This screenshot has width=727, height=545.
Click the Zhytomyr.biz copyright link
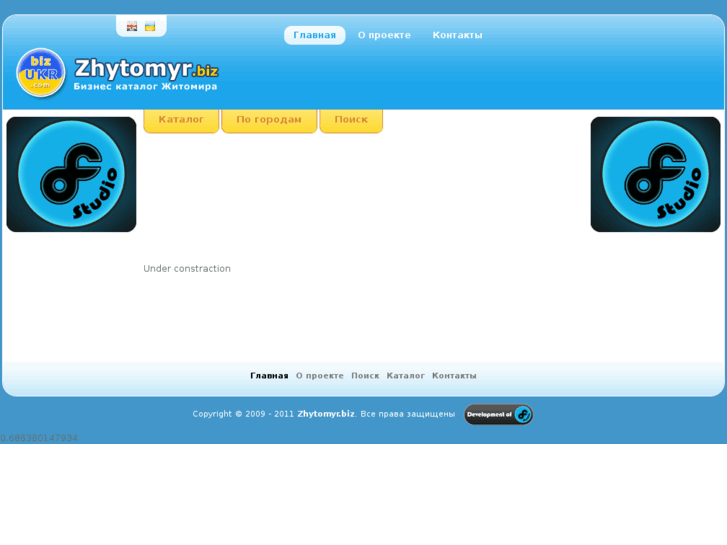tap(326, 414)
